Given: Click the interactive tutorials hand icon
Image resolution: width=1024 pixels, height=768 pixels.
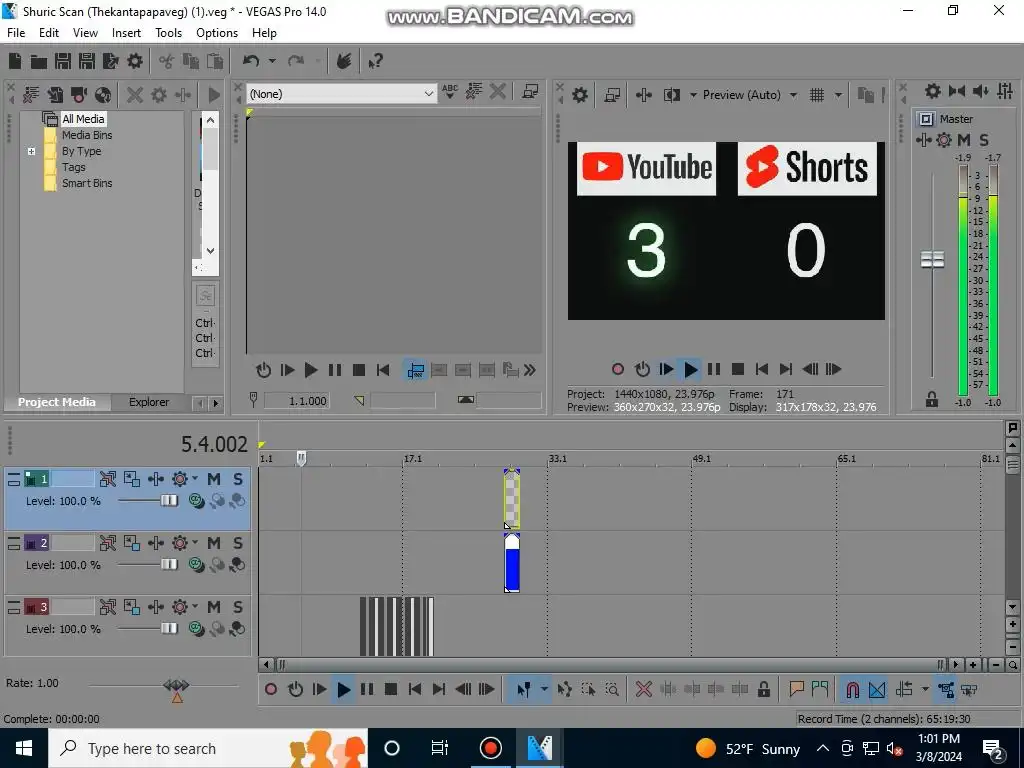Looking at the screenshot, I should [344, 61].
